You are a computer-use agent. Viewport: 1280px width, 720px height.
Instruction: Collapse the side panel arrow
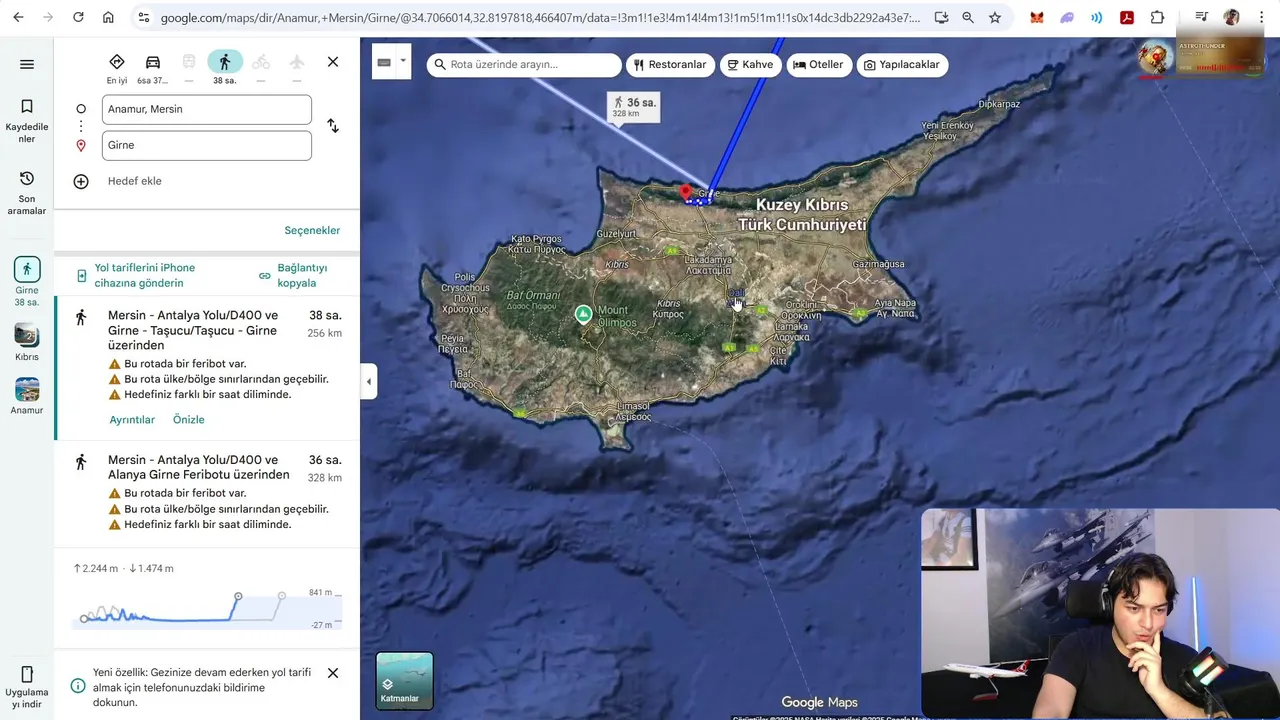[369, 381]
